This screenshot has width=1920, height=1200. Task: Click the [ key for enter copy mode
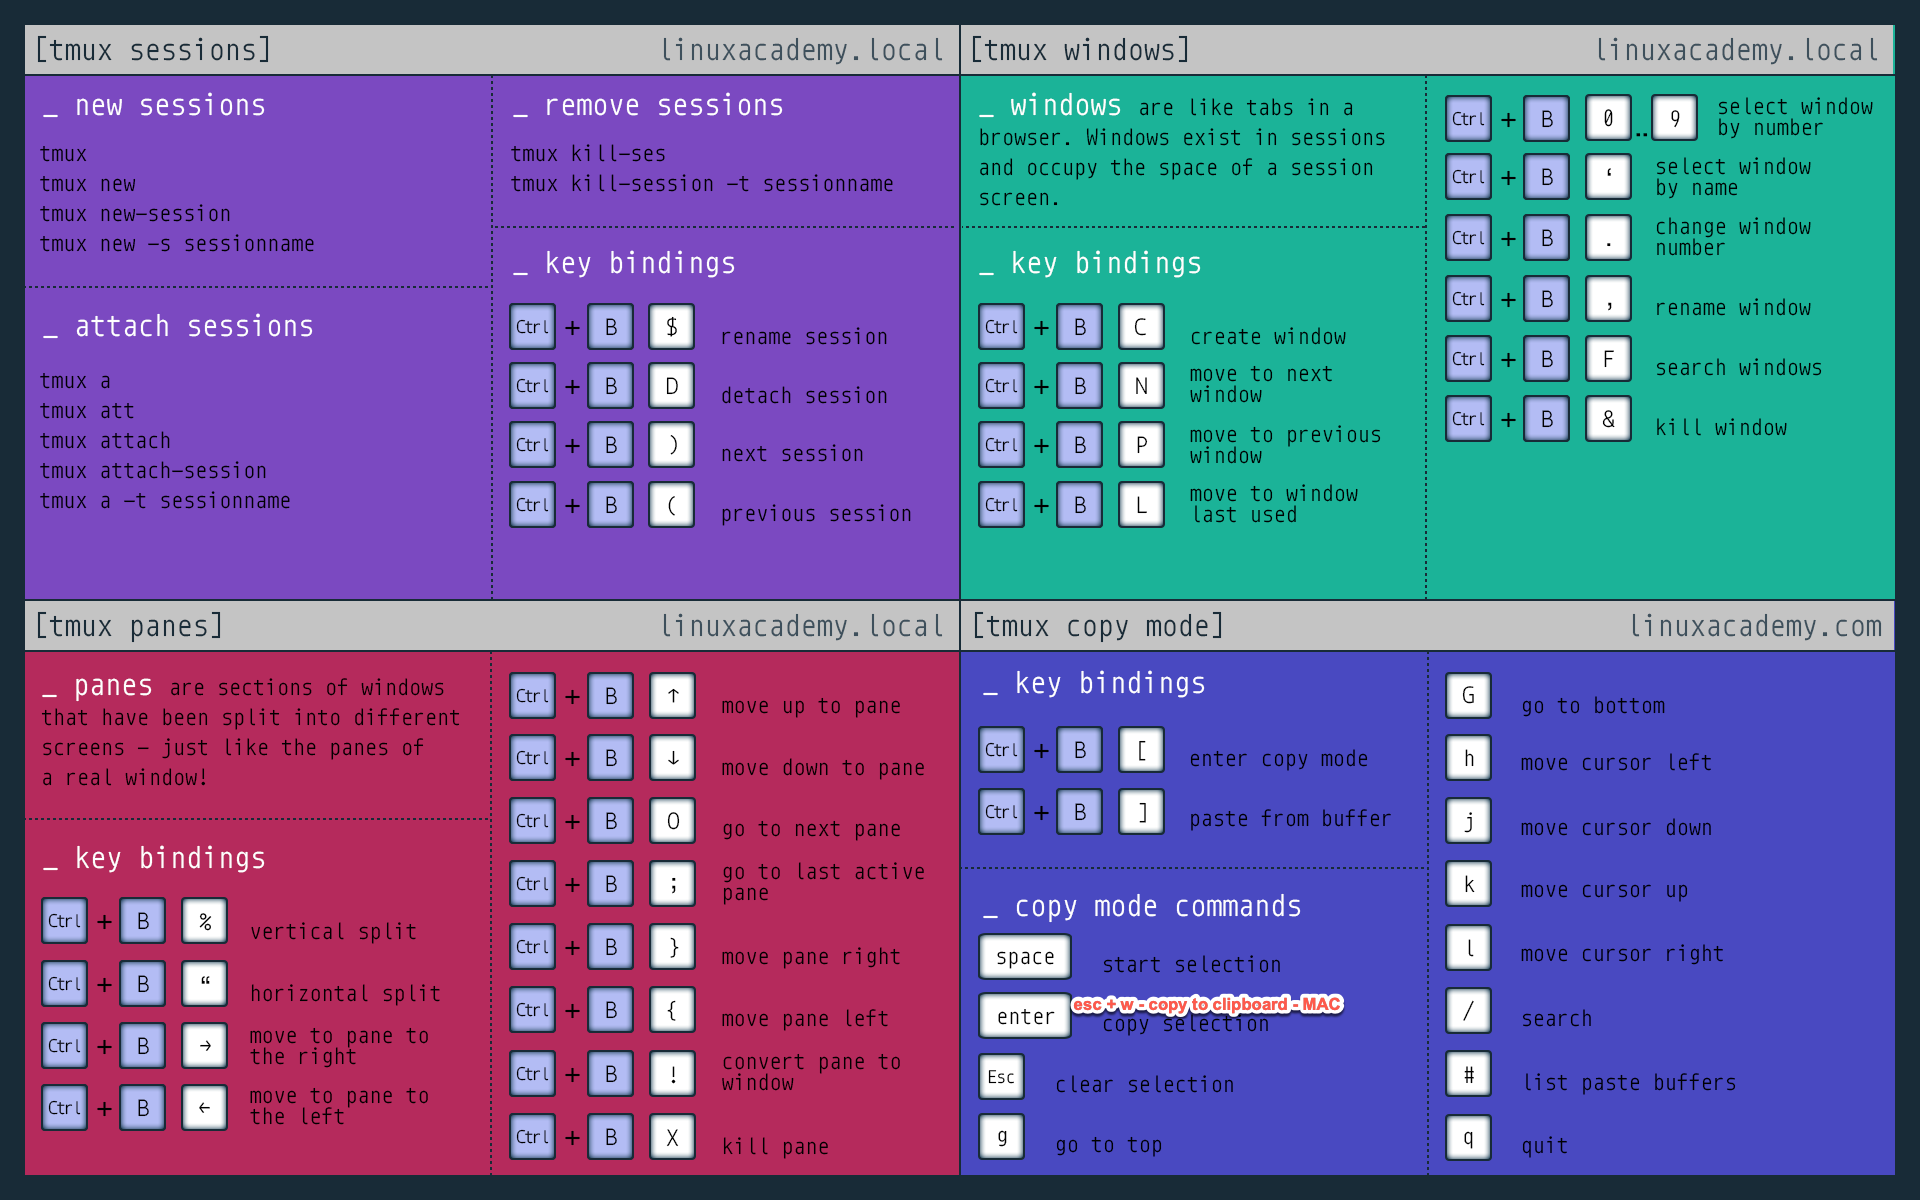pyautogui.click(x=1141, y=750)
